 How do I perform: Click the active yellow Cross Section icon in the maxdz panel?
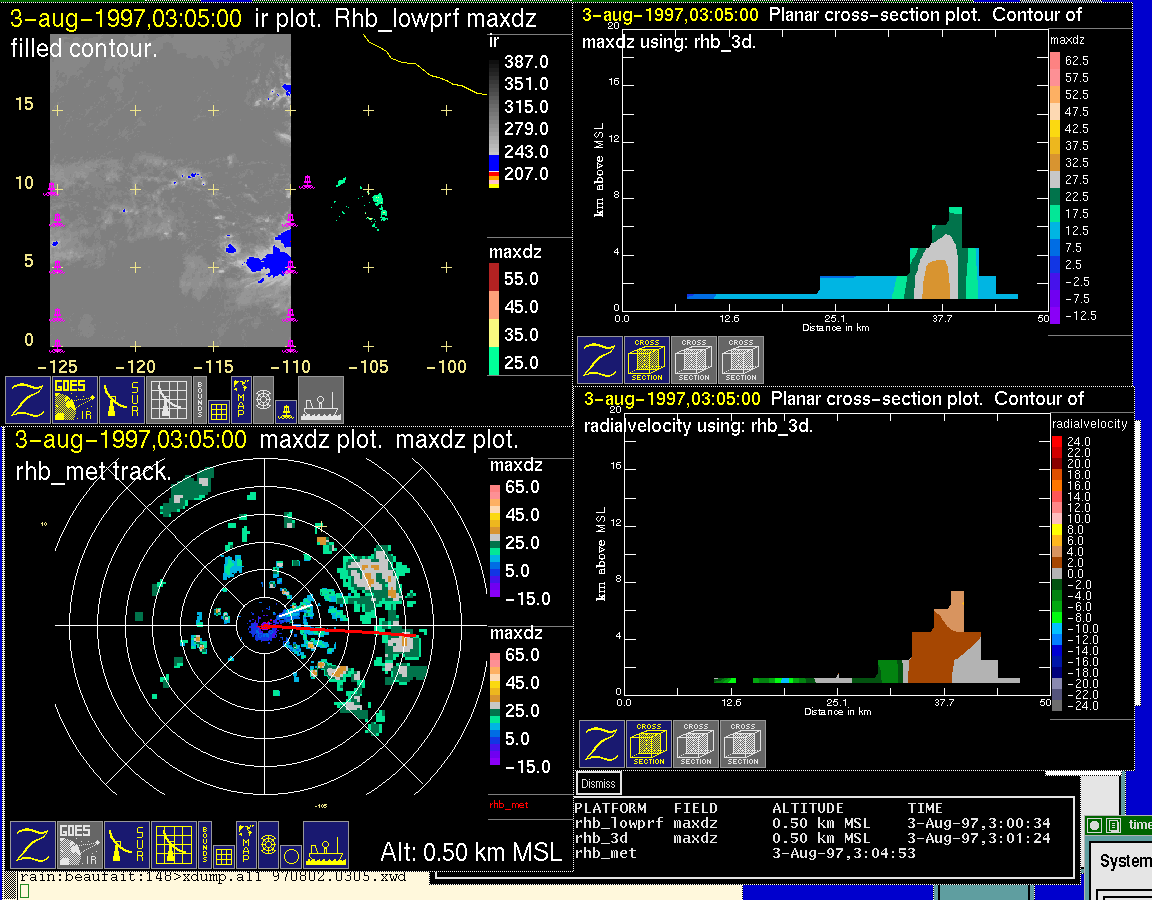pyautogui.click(x=647, y=360)
